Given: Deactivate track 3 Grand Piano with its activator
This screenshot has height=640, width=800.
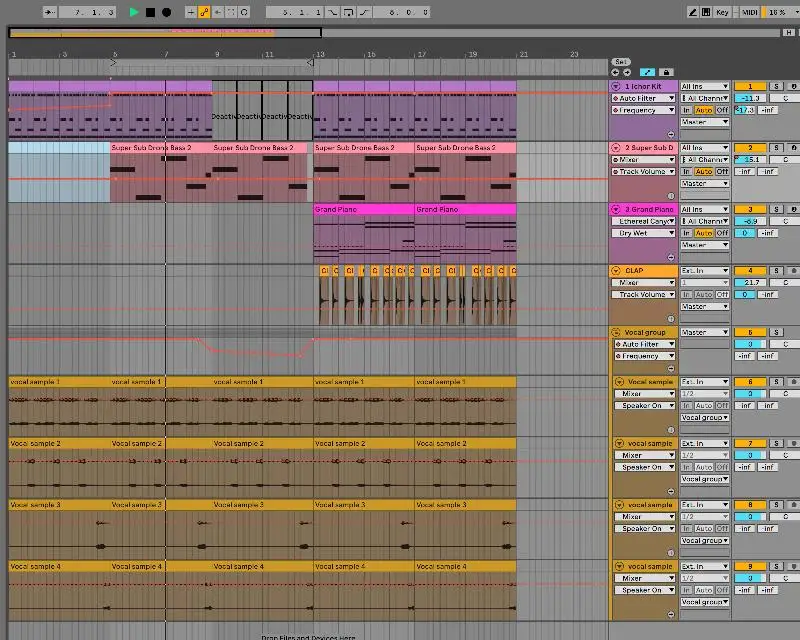Looking at the screenshot, I should 750,210.
